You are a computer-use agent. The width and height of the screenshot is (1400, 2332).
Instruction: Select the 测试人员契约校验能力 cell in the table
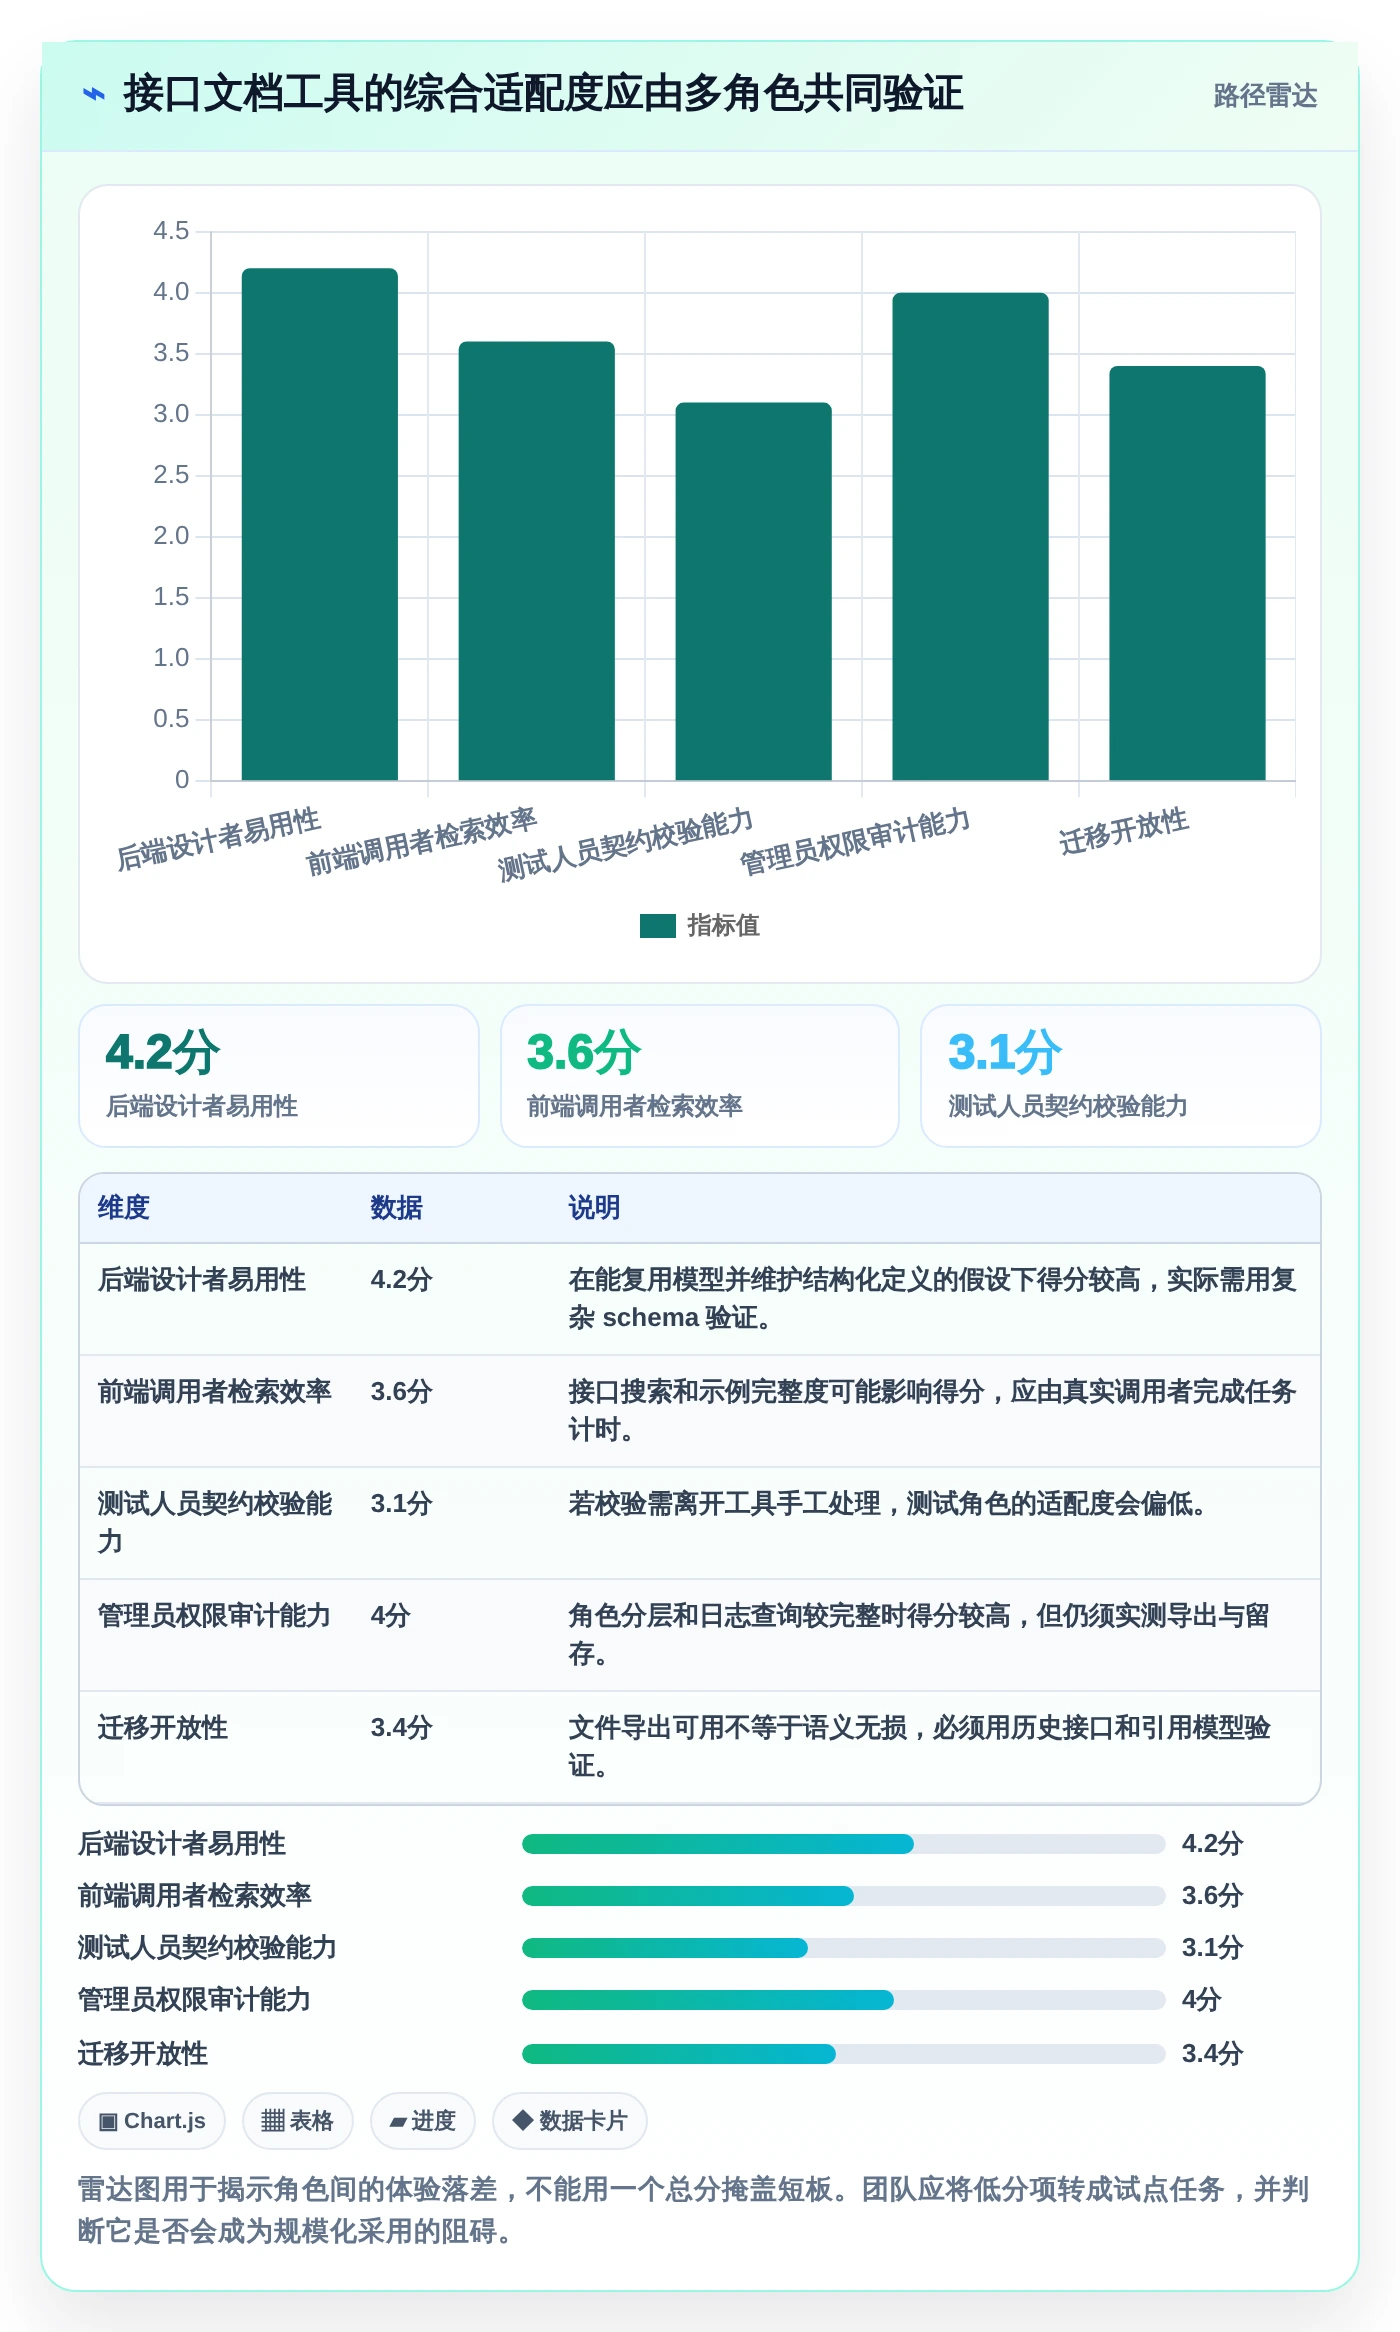pos(215,1522)
